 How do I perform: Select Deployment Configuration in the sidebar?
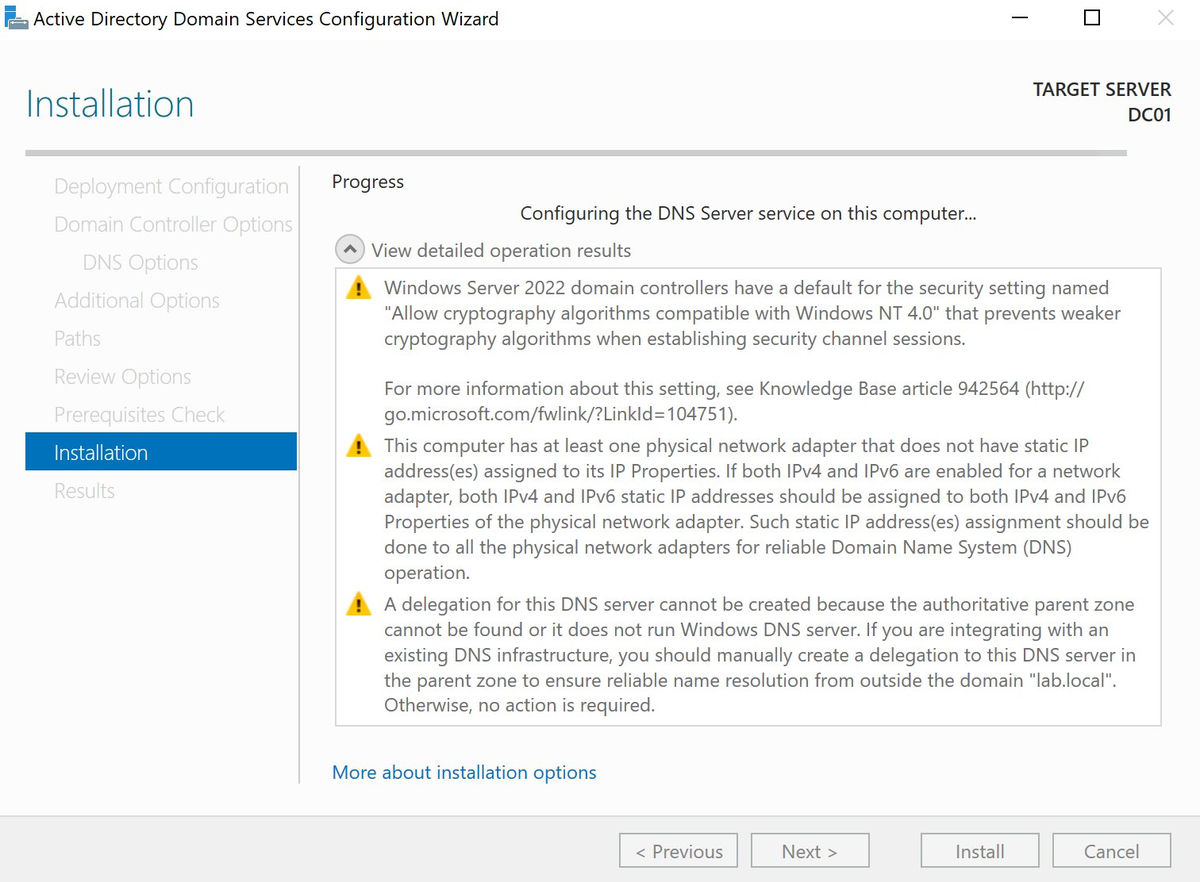coord(171,186)
